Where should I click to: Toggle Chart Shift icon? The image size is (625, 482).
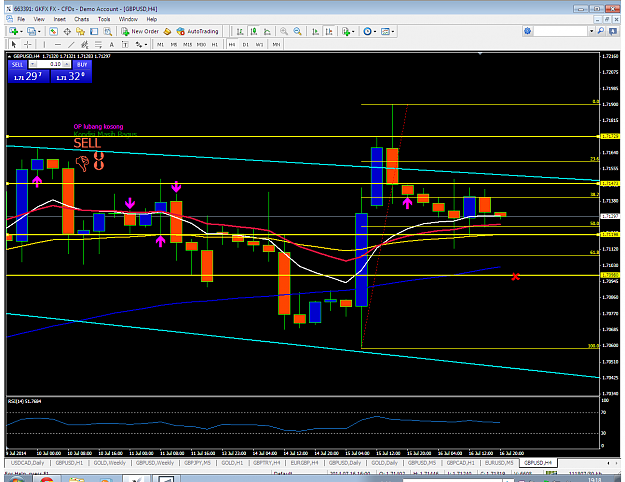[x=329, y=31]
